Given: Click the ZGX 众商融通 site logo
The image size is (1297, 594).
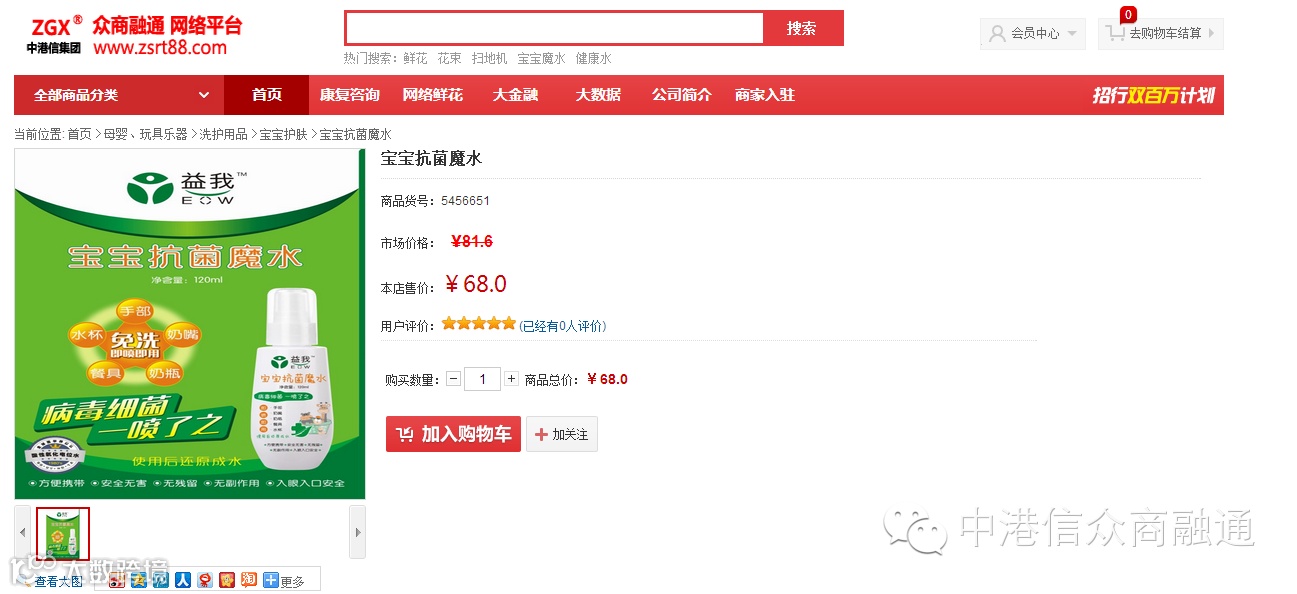Looking at the screenshot, I should click(x=134, y=35).
